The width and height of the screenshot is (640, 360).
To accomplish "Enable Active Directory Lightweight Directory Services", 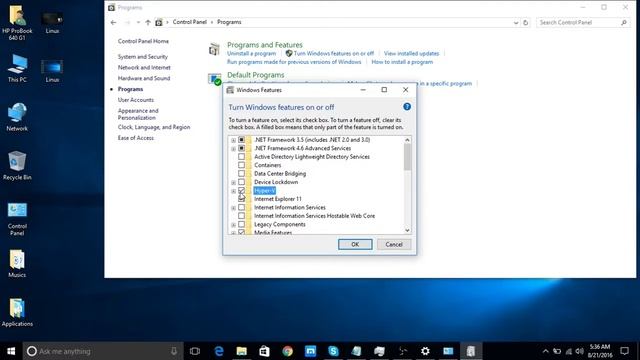I will pos(241,157).
